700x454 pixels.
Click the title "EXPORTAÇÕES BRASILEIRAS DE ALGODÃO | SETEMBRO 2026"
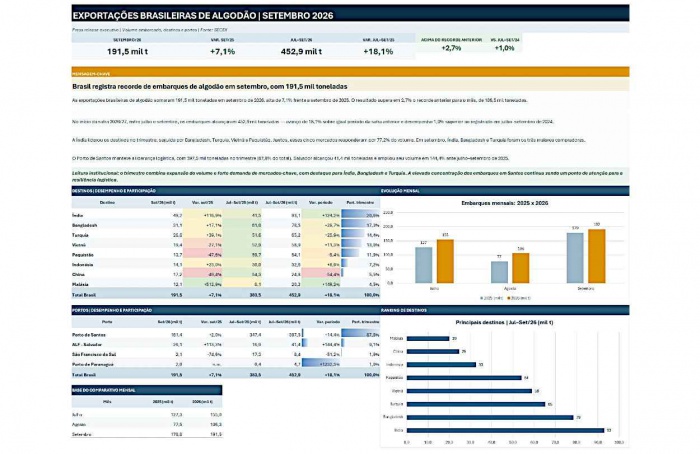point(203,16)
